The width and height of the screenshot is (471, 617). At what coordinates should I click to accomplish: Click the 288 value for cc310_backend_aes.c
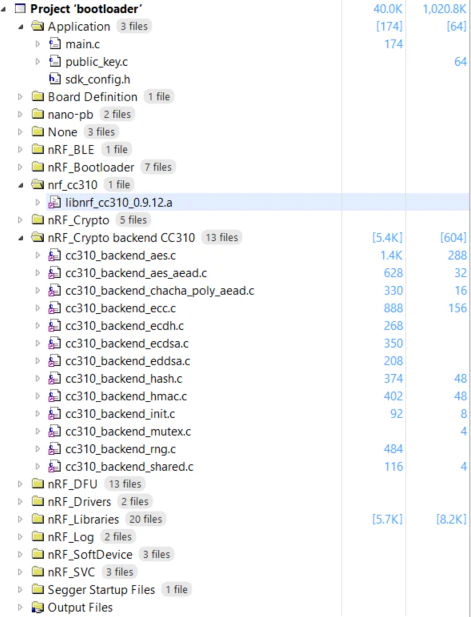click(x=457, y=255)
